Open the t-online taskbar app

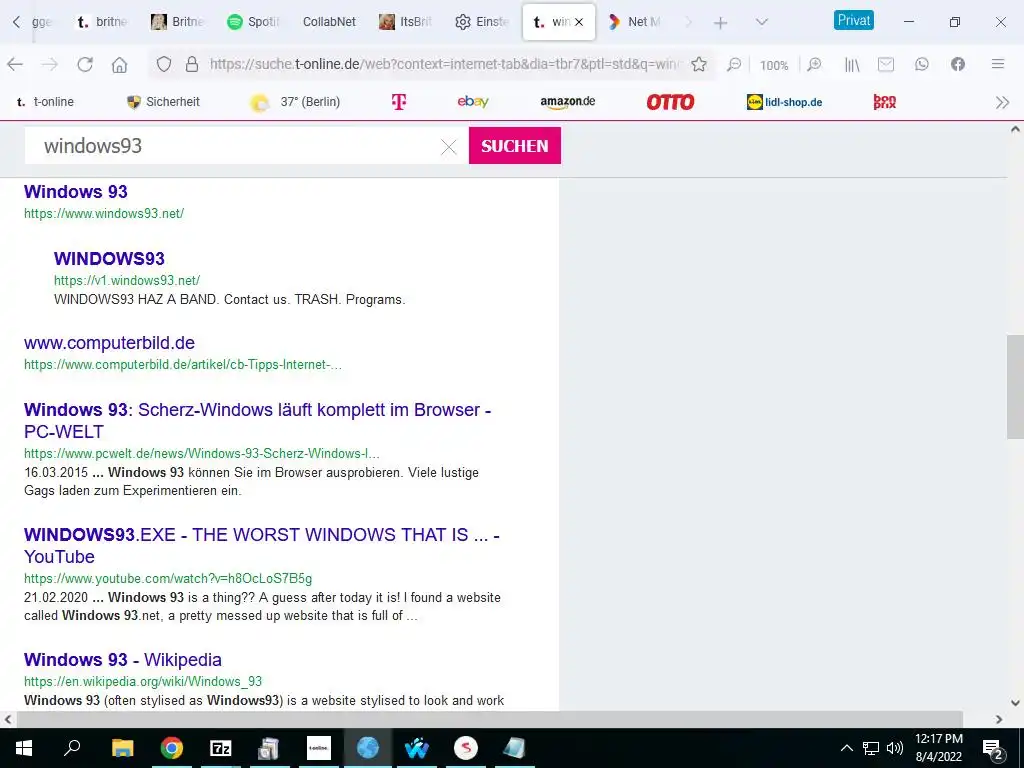(319, 748)
